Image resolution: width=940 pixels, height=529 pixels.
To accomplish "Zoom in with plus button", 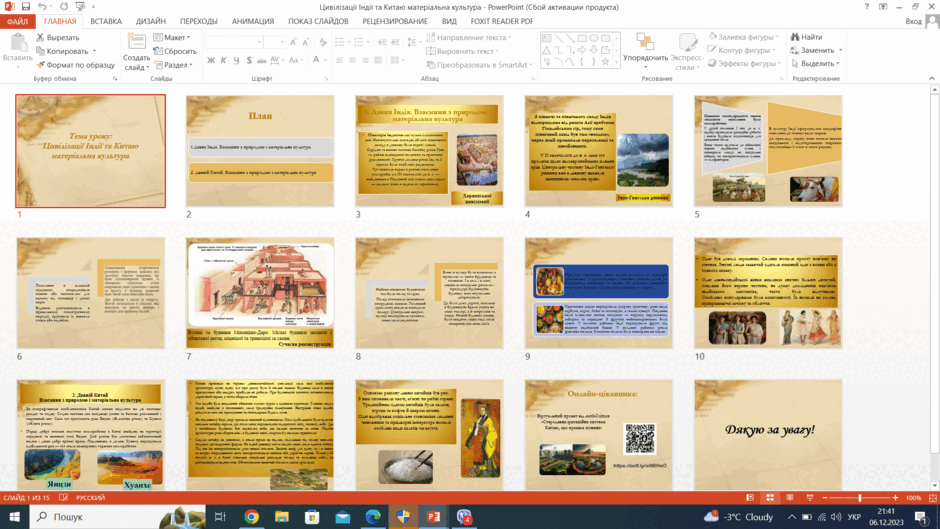I will click(x=896, y=498).
